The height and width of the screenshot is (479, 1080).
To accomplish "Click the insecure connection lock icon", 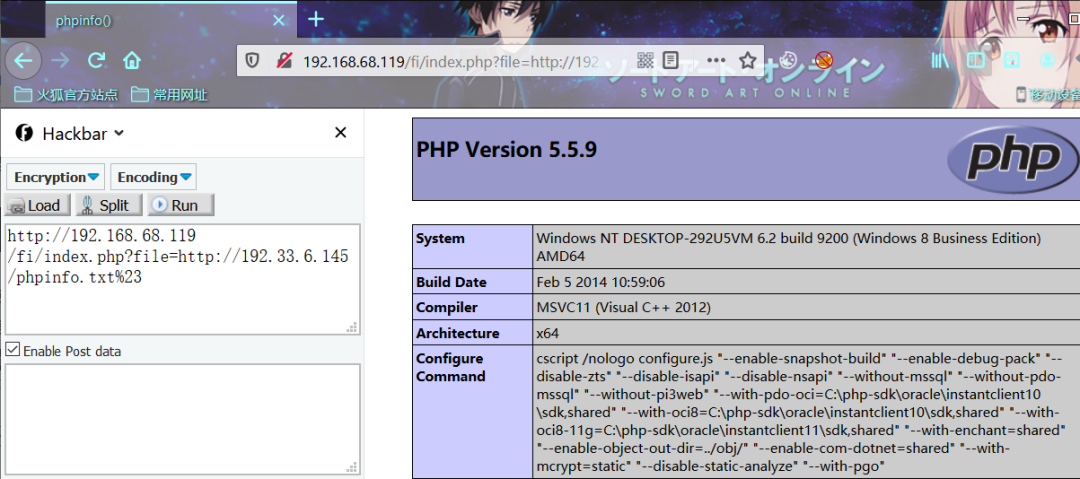I will [x=284, y=61].
